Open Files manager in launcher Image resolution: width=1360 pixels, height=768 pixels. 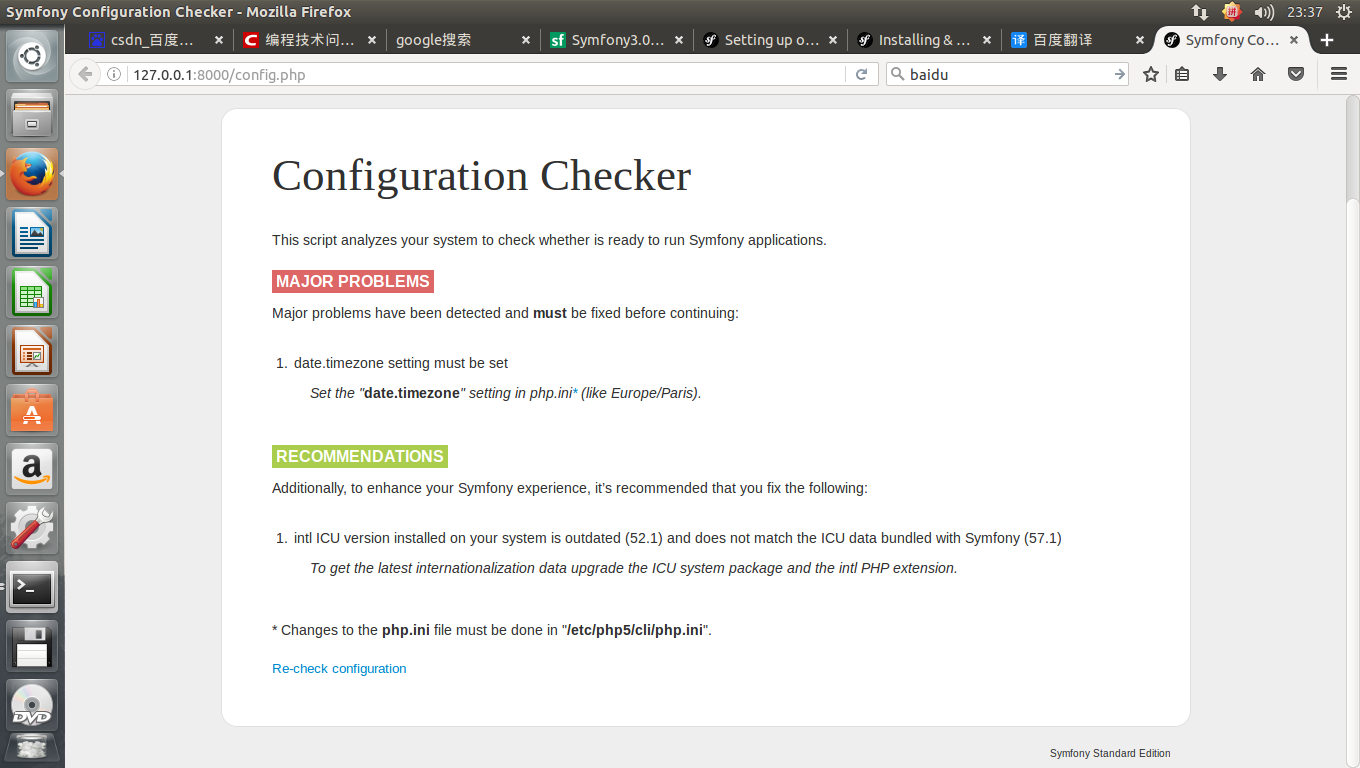(x=33, y=115)
